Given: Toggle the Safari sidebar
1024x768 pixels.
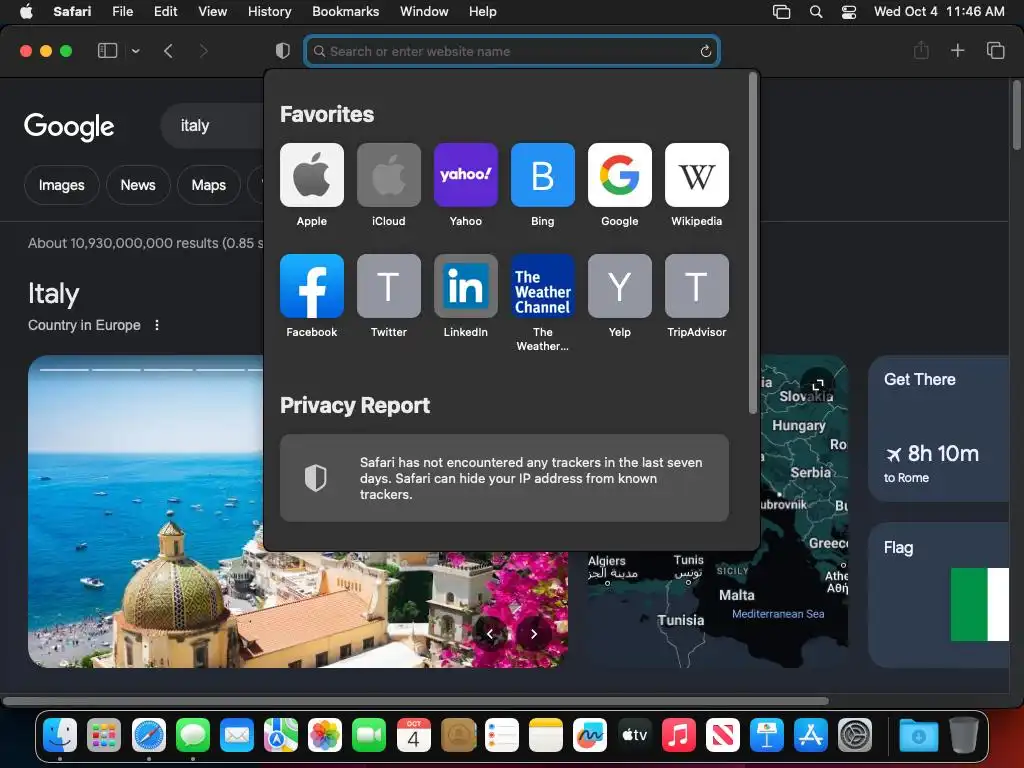Looking at the screenshot, I should point(107,50).
